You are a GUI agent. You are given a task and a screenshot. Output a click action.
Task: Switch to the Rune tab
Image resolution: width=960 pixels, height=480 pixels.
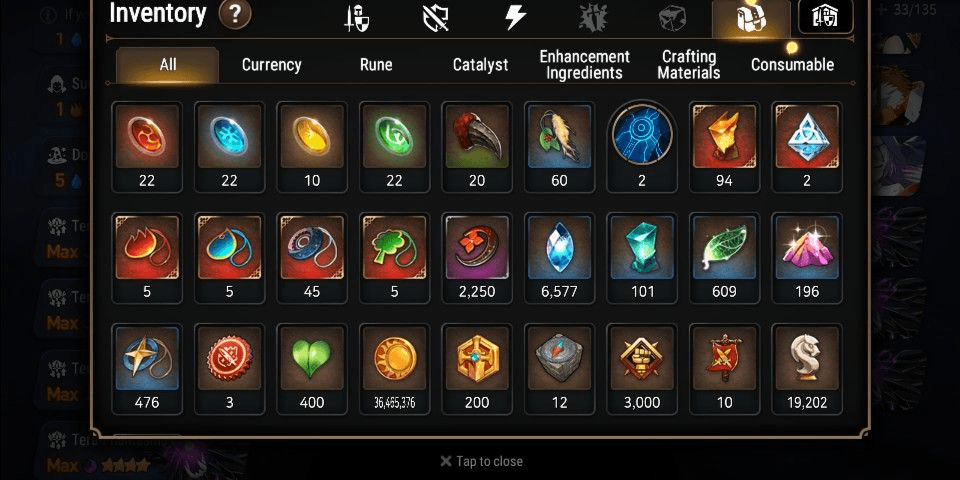376,65
